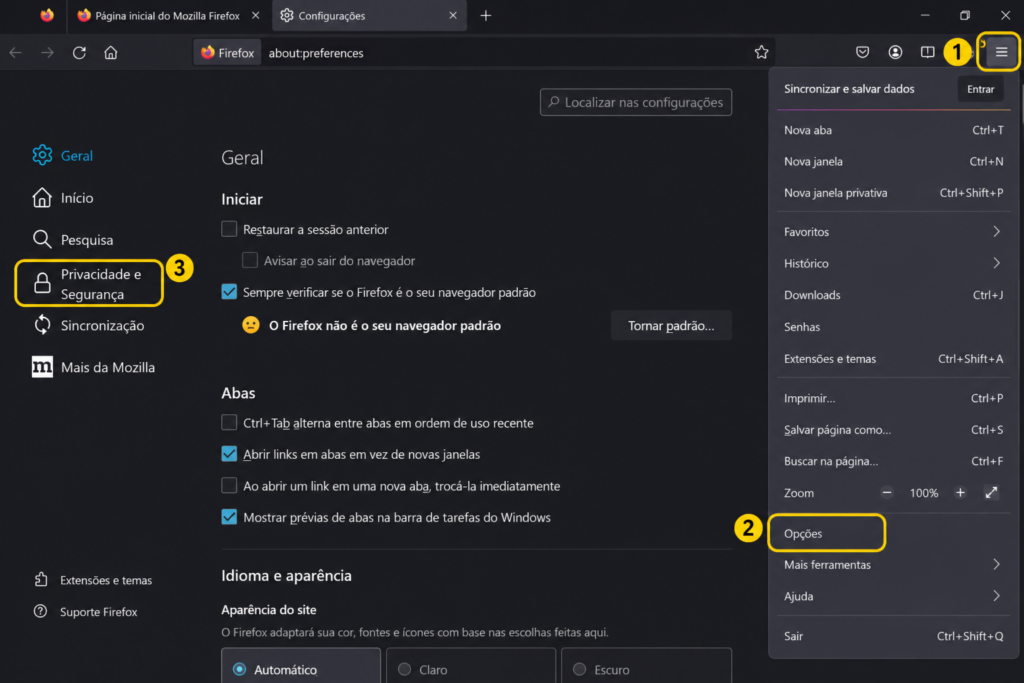This screenshot has width=1024, height=683.
Task: Open the Pesquisa settings category
Action: (x=73, y=240)
